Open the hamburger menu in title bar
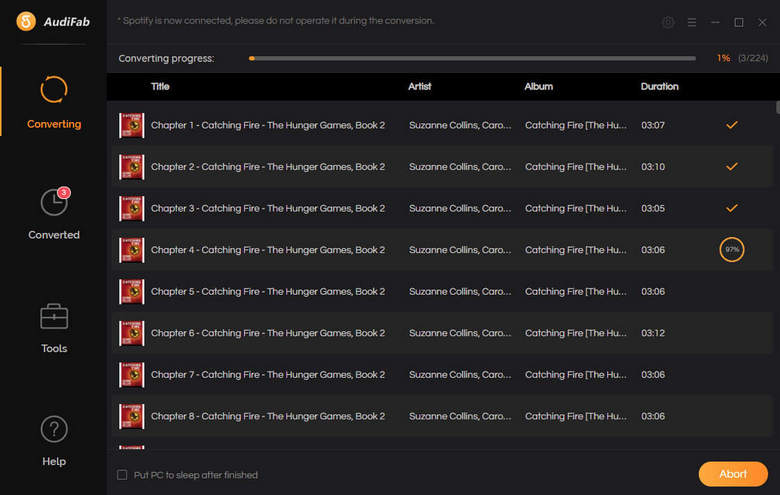Screen dimensions: 780x495 [x=691, y=22]
